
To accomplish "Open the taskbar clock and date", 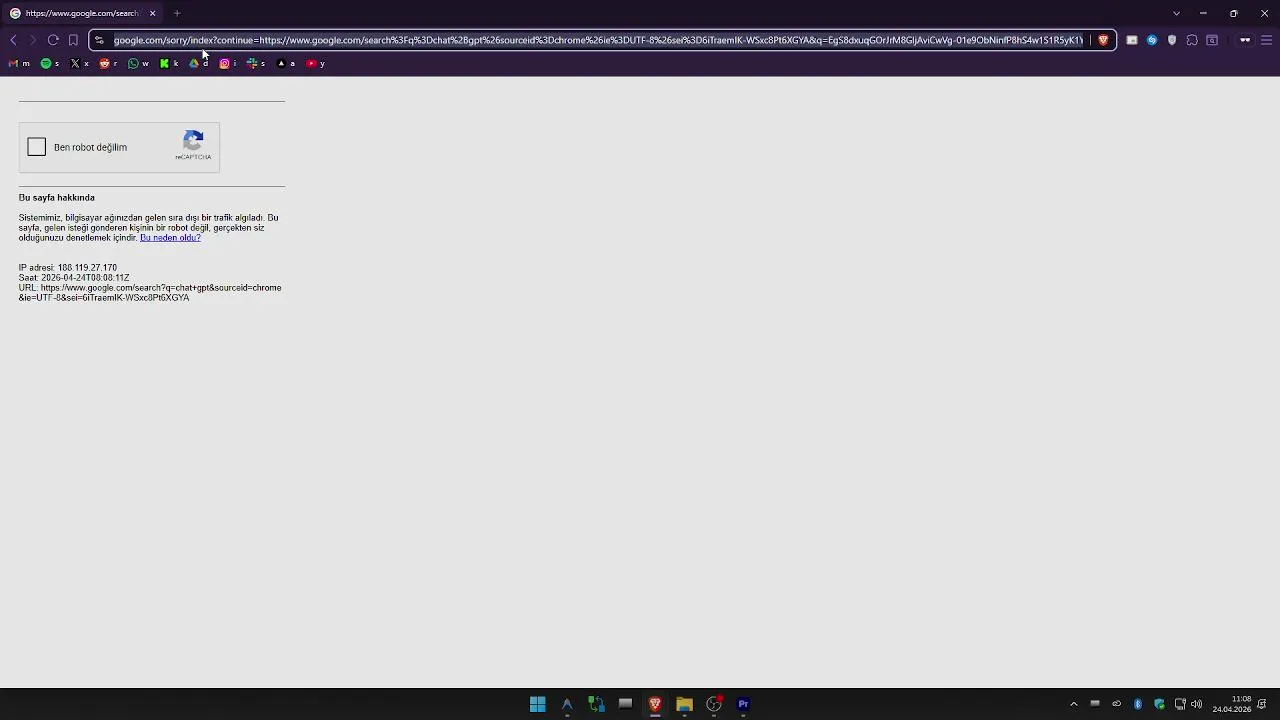I will [1232, 704].
